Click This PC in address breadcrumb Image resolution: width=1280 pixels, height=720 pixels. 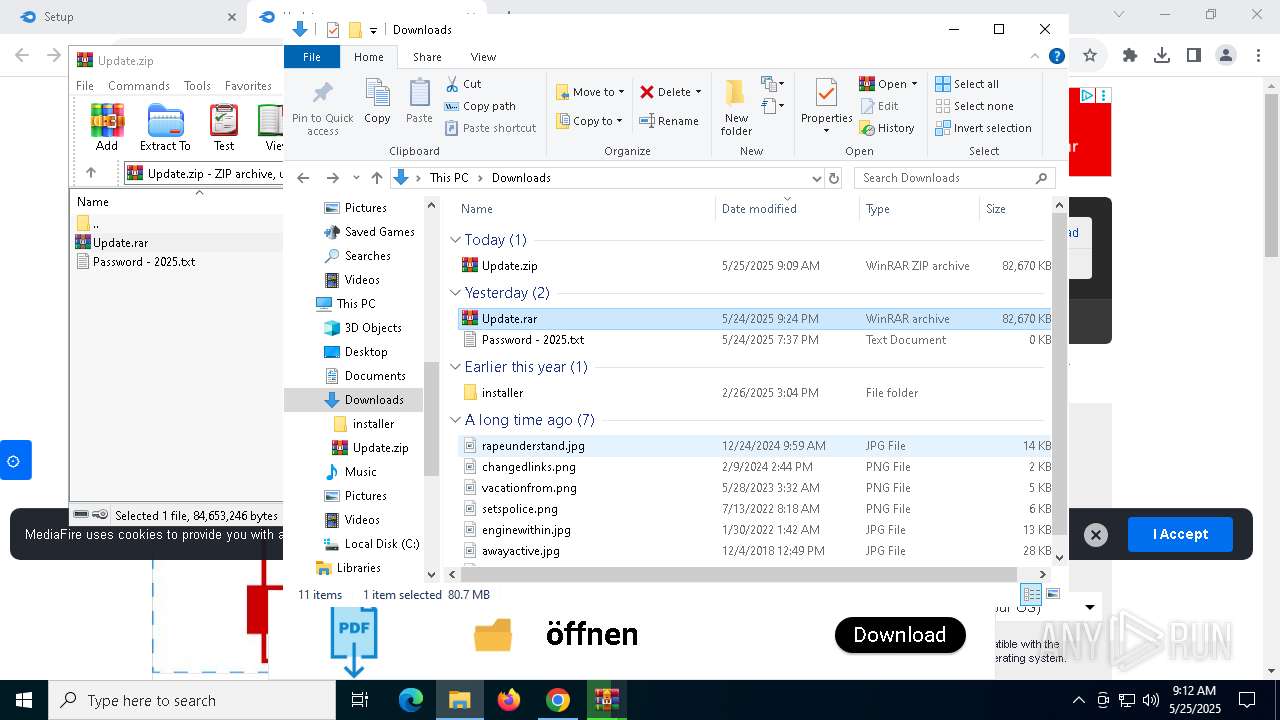point(449,178)
